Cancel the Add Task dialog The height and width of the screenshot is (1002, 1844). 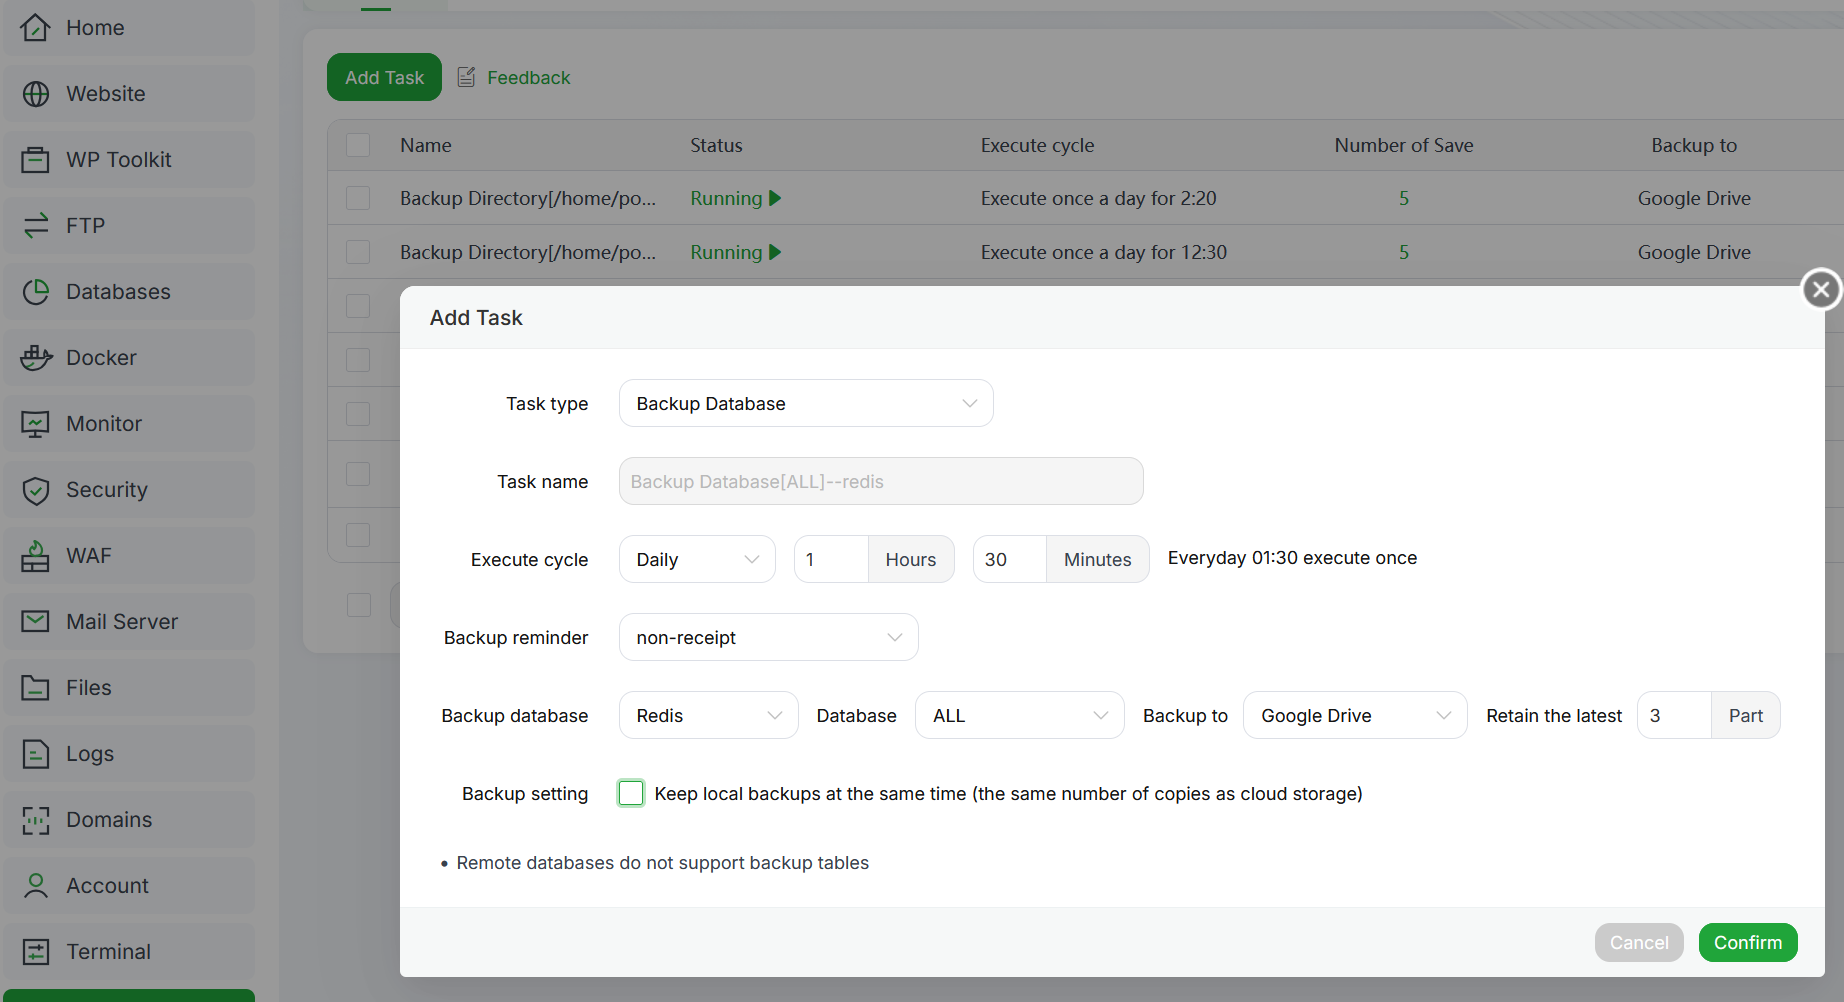[1638, 942]
